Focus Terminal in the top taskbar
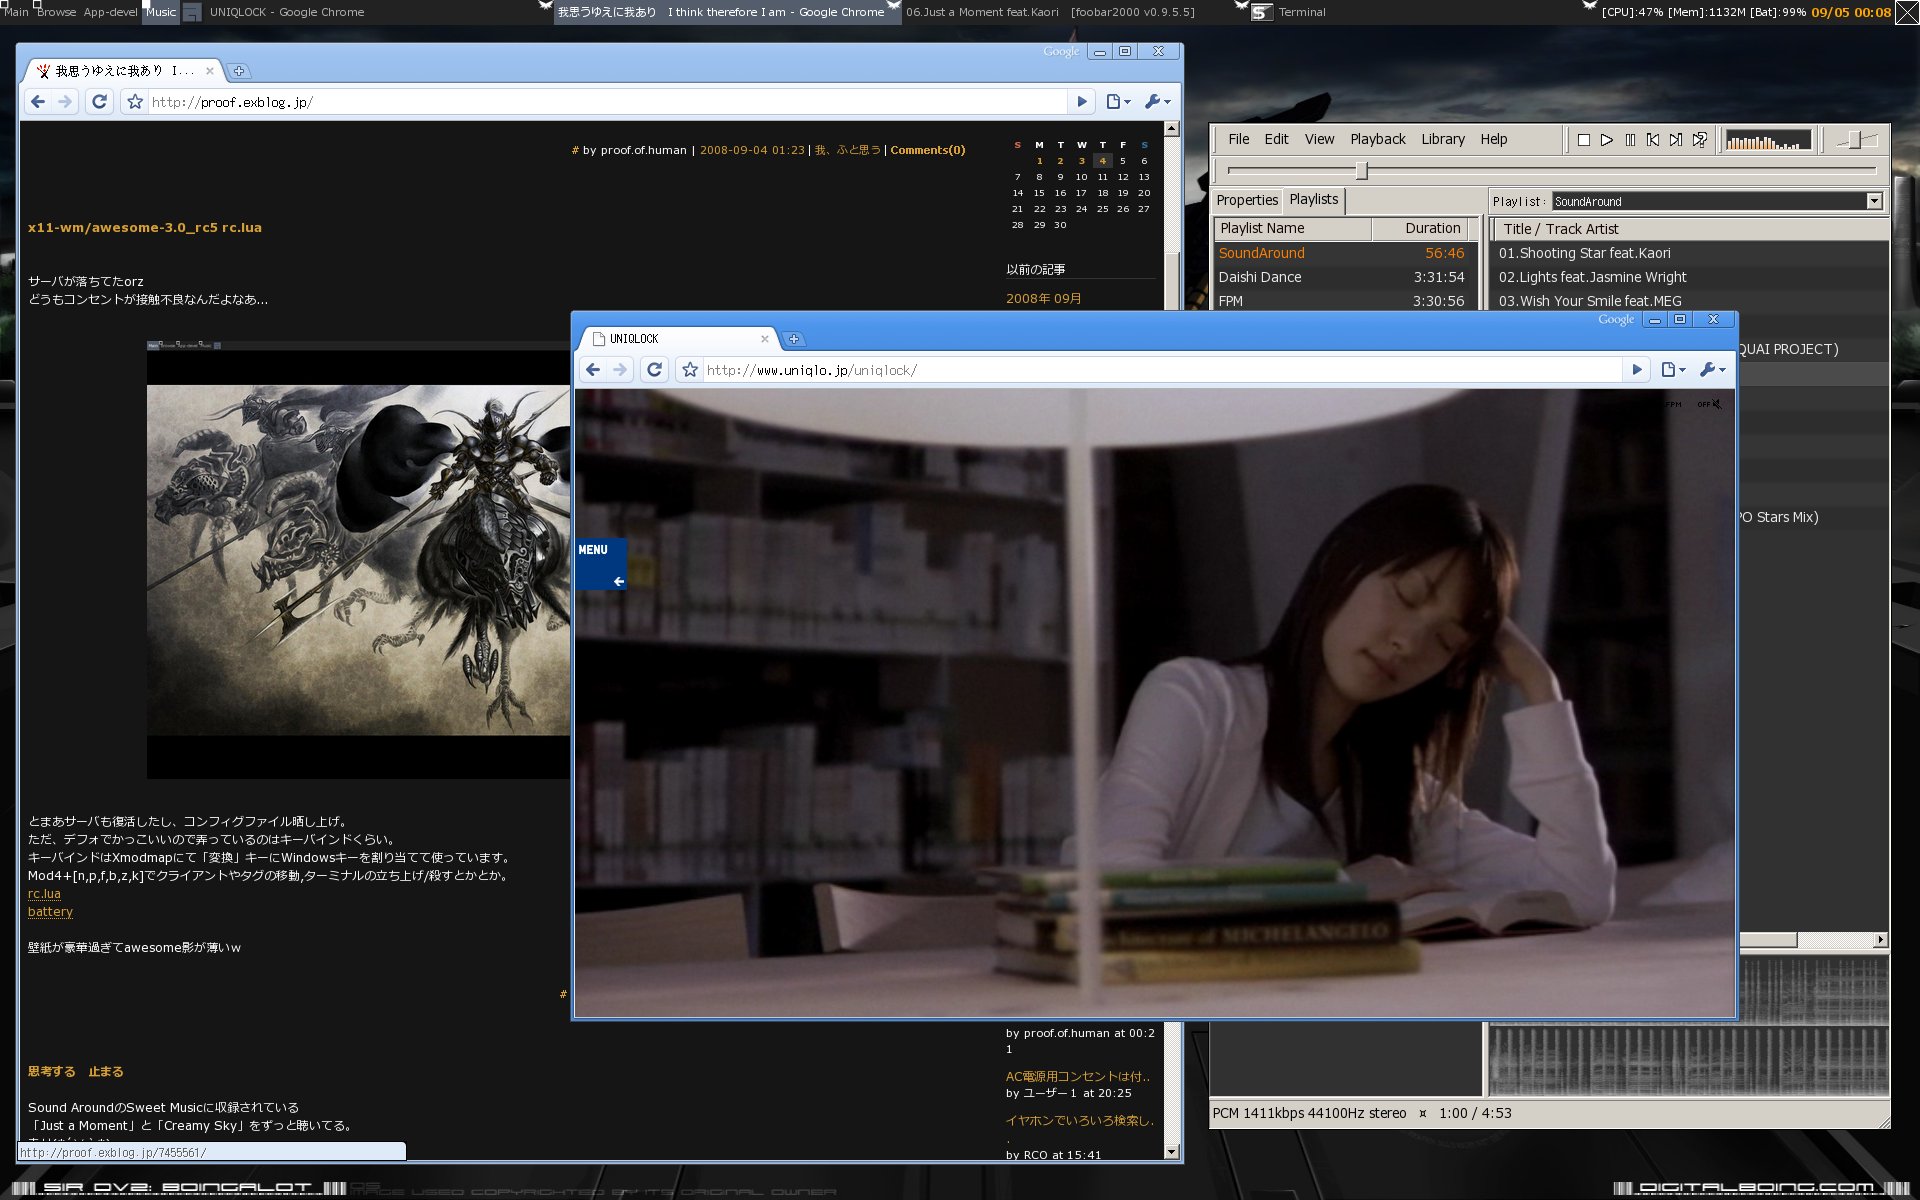Screen dimensions: 1920x1200 tap(1301, 12)
